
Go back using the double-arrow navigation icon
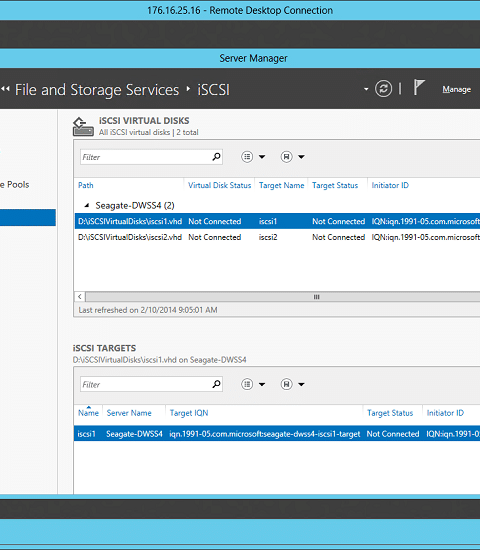[x=5, y=89]
